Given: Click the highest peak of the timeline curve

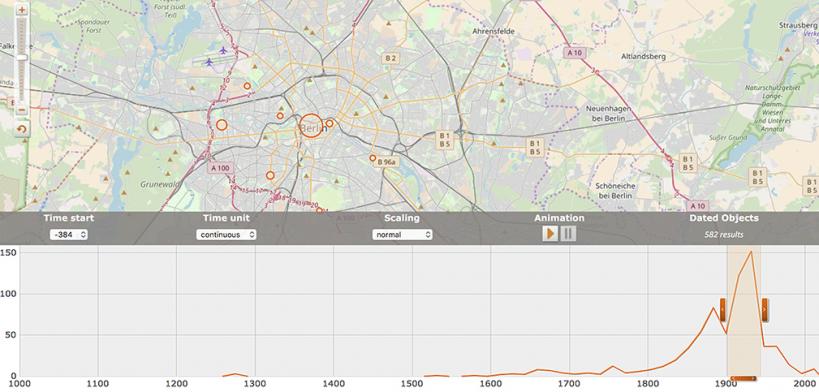Looking at the screenshot, I should 751,252.
